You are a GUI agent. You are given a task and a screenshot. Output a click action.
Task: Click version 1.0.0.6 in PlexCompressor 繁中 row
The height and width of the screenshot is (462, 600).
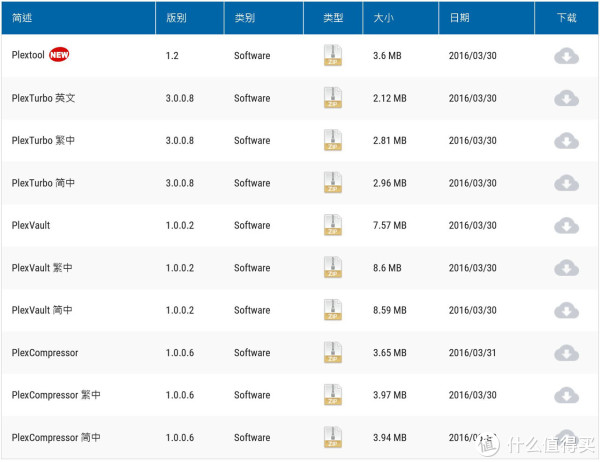coord(179,395)
